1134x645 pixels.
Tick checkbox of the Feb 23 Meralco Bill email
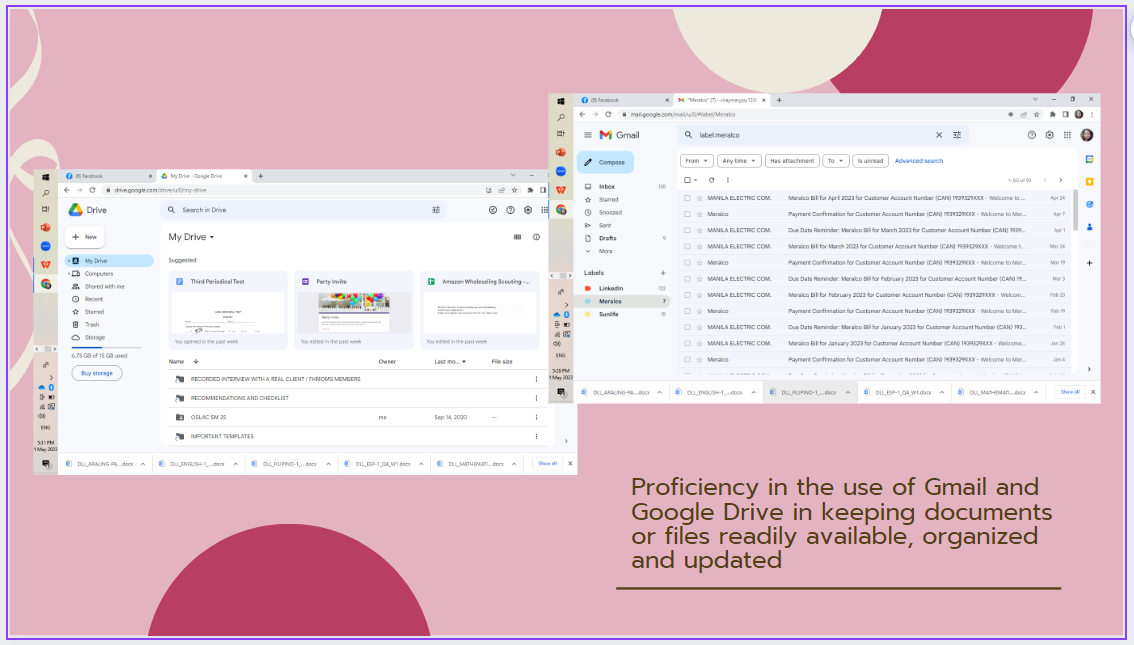click(x=687, y=295)
